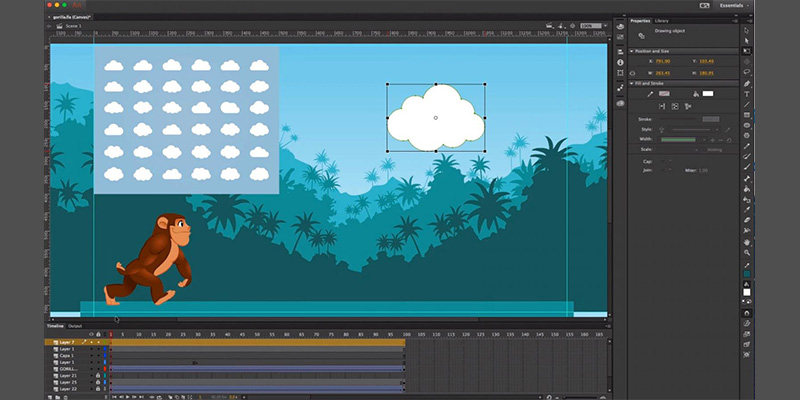The height and width of the screenshot is (400, 800).
Task: Open the Info panel from dock
Action: coord(620,62)
